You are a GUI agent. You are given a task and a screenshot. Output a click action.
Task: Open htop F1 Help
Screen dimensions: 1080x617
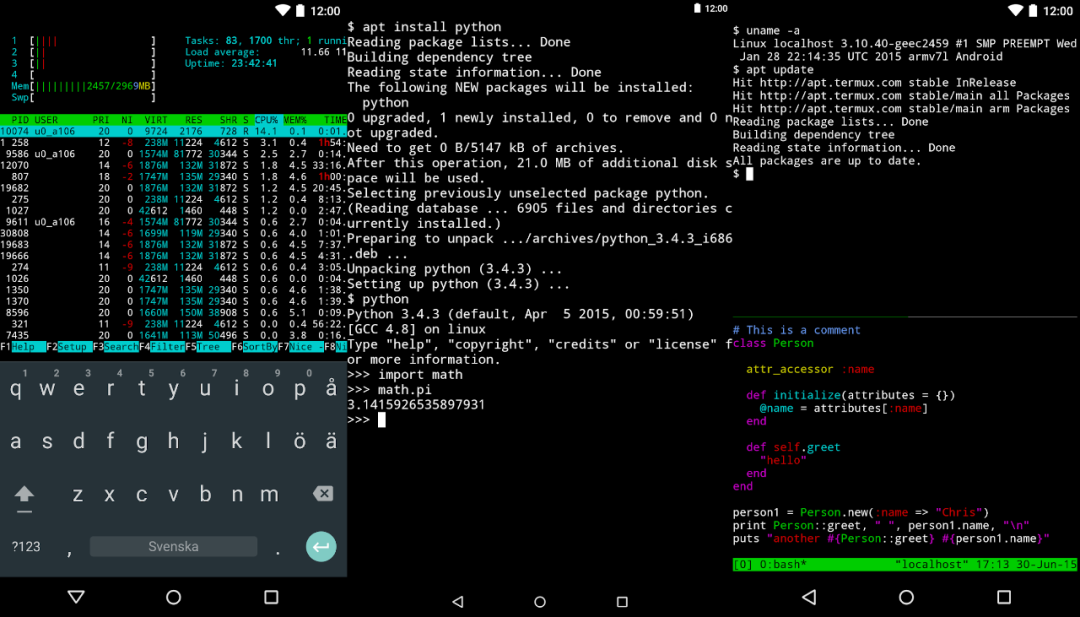24,347
